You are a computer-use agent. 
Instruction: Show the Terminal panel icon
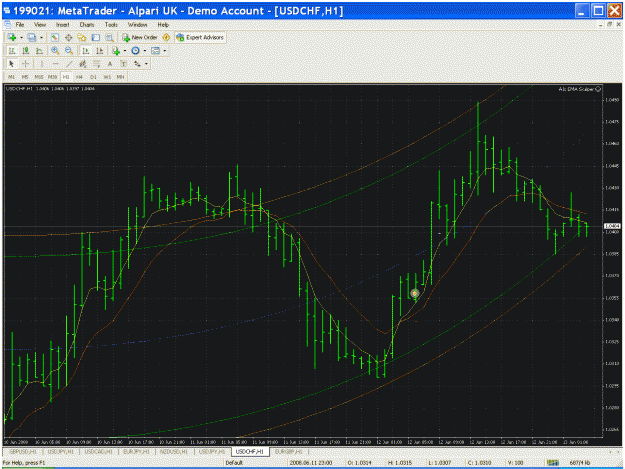96,37
